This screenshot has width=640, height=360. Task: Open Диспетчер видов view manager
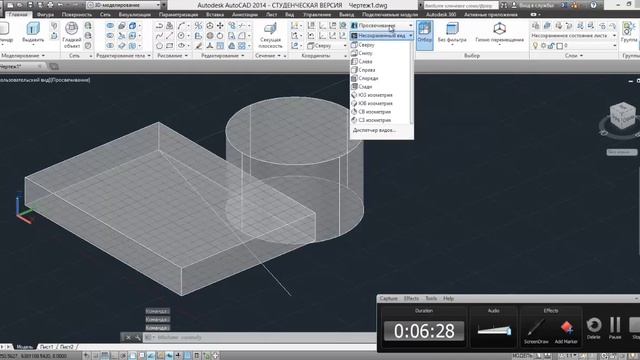(x=374, y=130)
